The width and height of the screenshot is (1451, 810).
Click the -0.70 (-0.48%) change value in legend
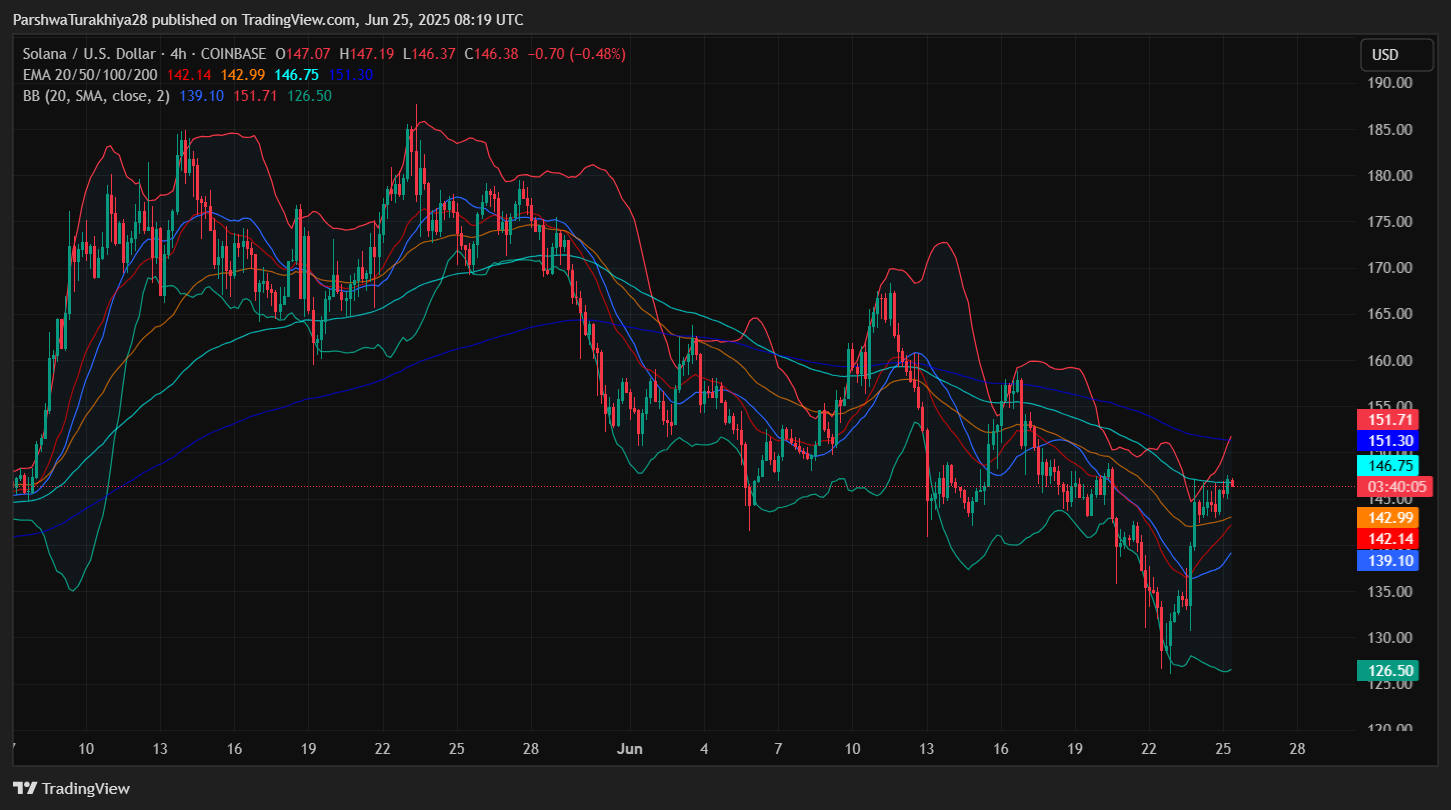[575, 54]
